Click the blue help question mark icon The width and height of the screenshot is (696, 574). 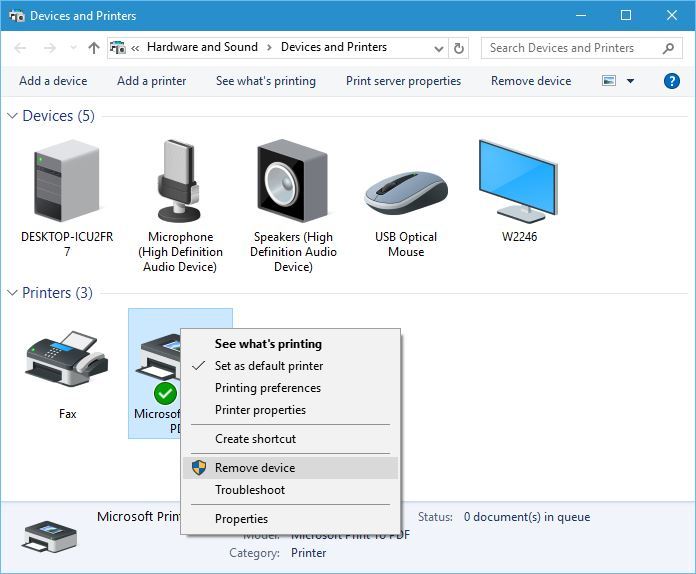(x=672, y=81)
